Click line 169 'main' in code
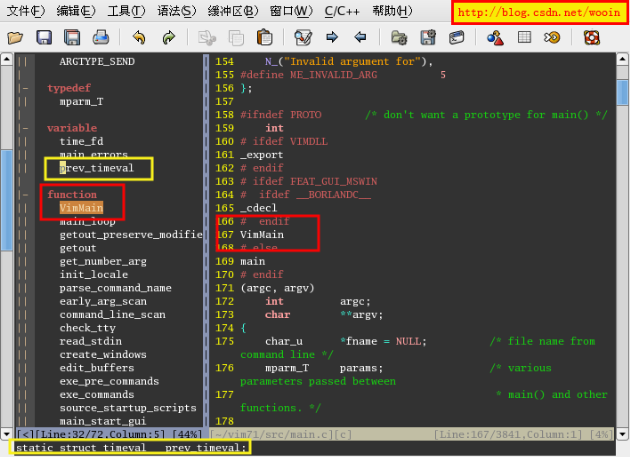 (x=252, y=262)
